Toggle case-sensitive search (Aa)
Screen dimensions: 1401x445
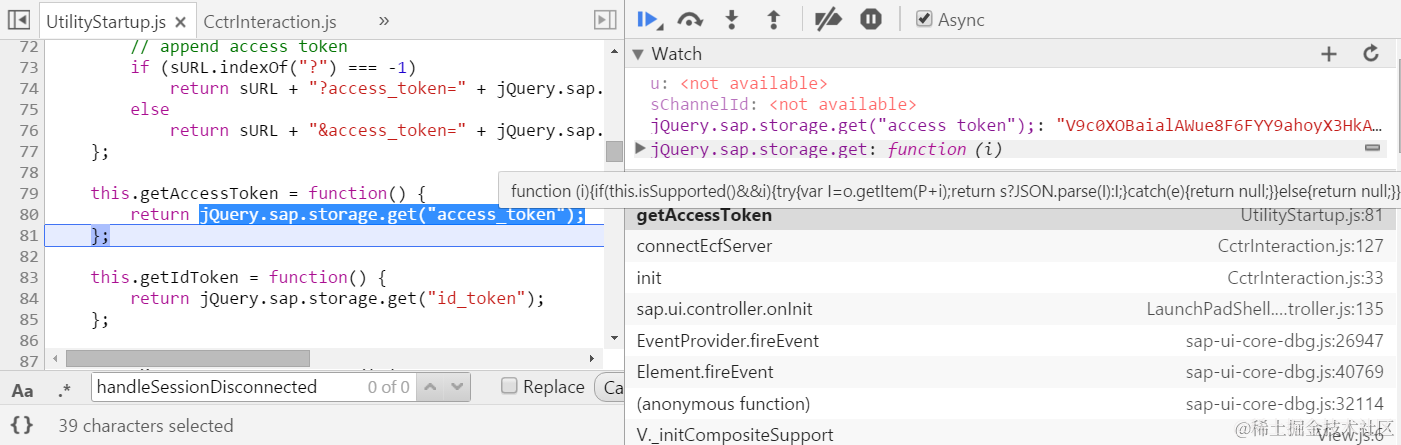(x=22, y=389)
